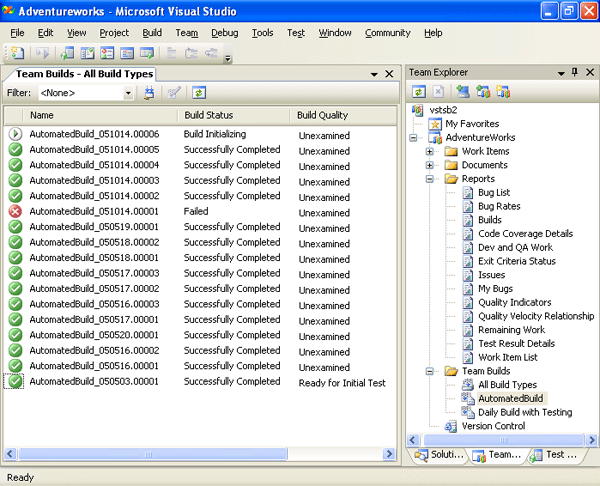The width and height of the screenshot is (600, 486).
Task: Select the row AutomatedBuild_050519.00001
Action: (x=200, y=227)
